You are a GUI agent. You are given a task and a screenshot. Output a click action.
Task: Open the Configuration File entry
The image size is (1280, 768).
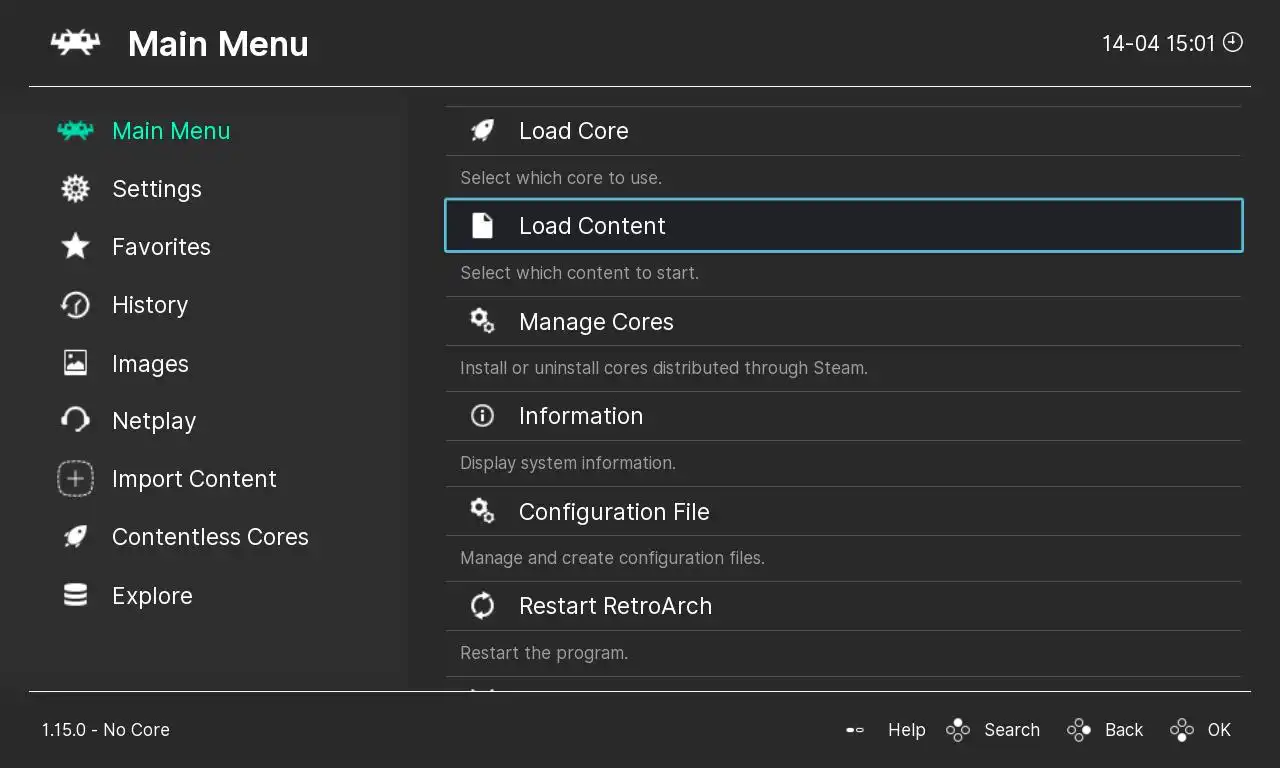(613, 512)
